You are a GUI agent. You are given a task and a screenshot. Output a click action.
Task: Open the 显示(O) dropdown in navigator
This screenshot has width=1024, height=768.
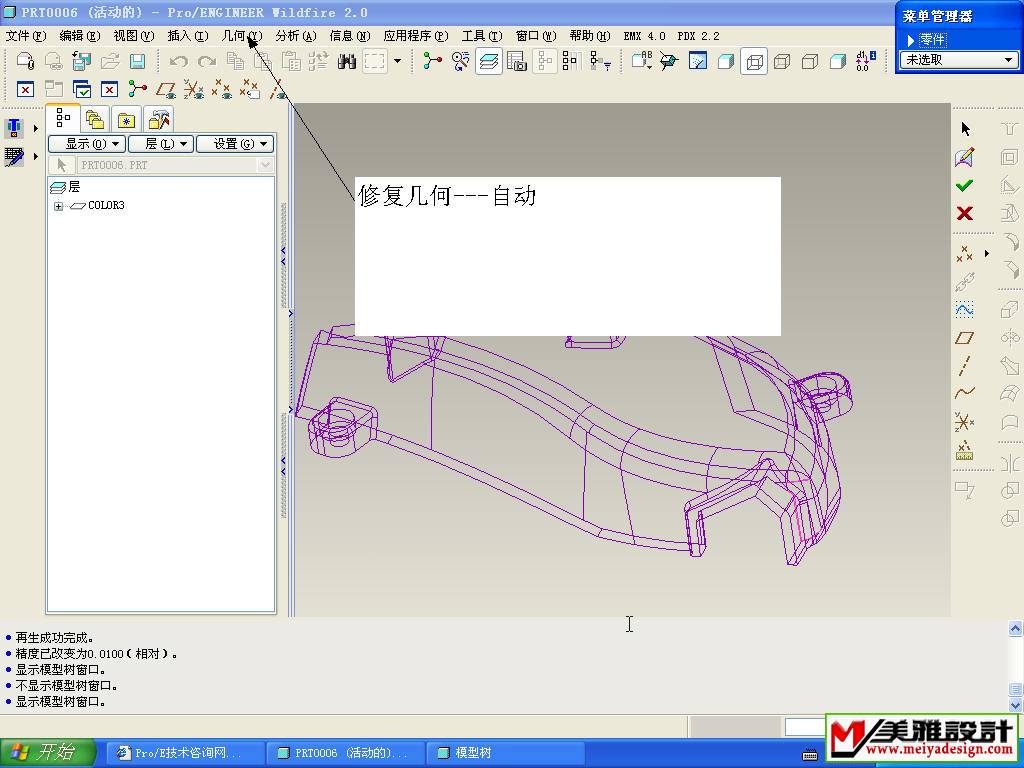pos(87,144)
